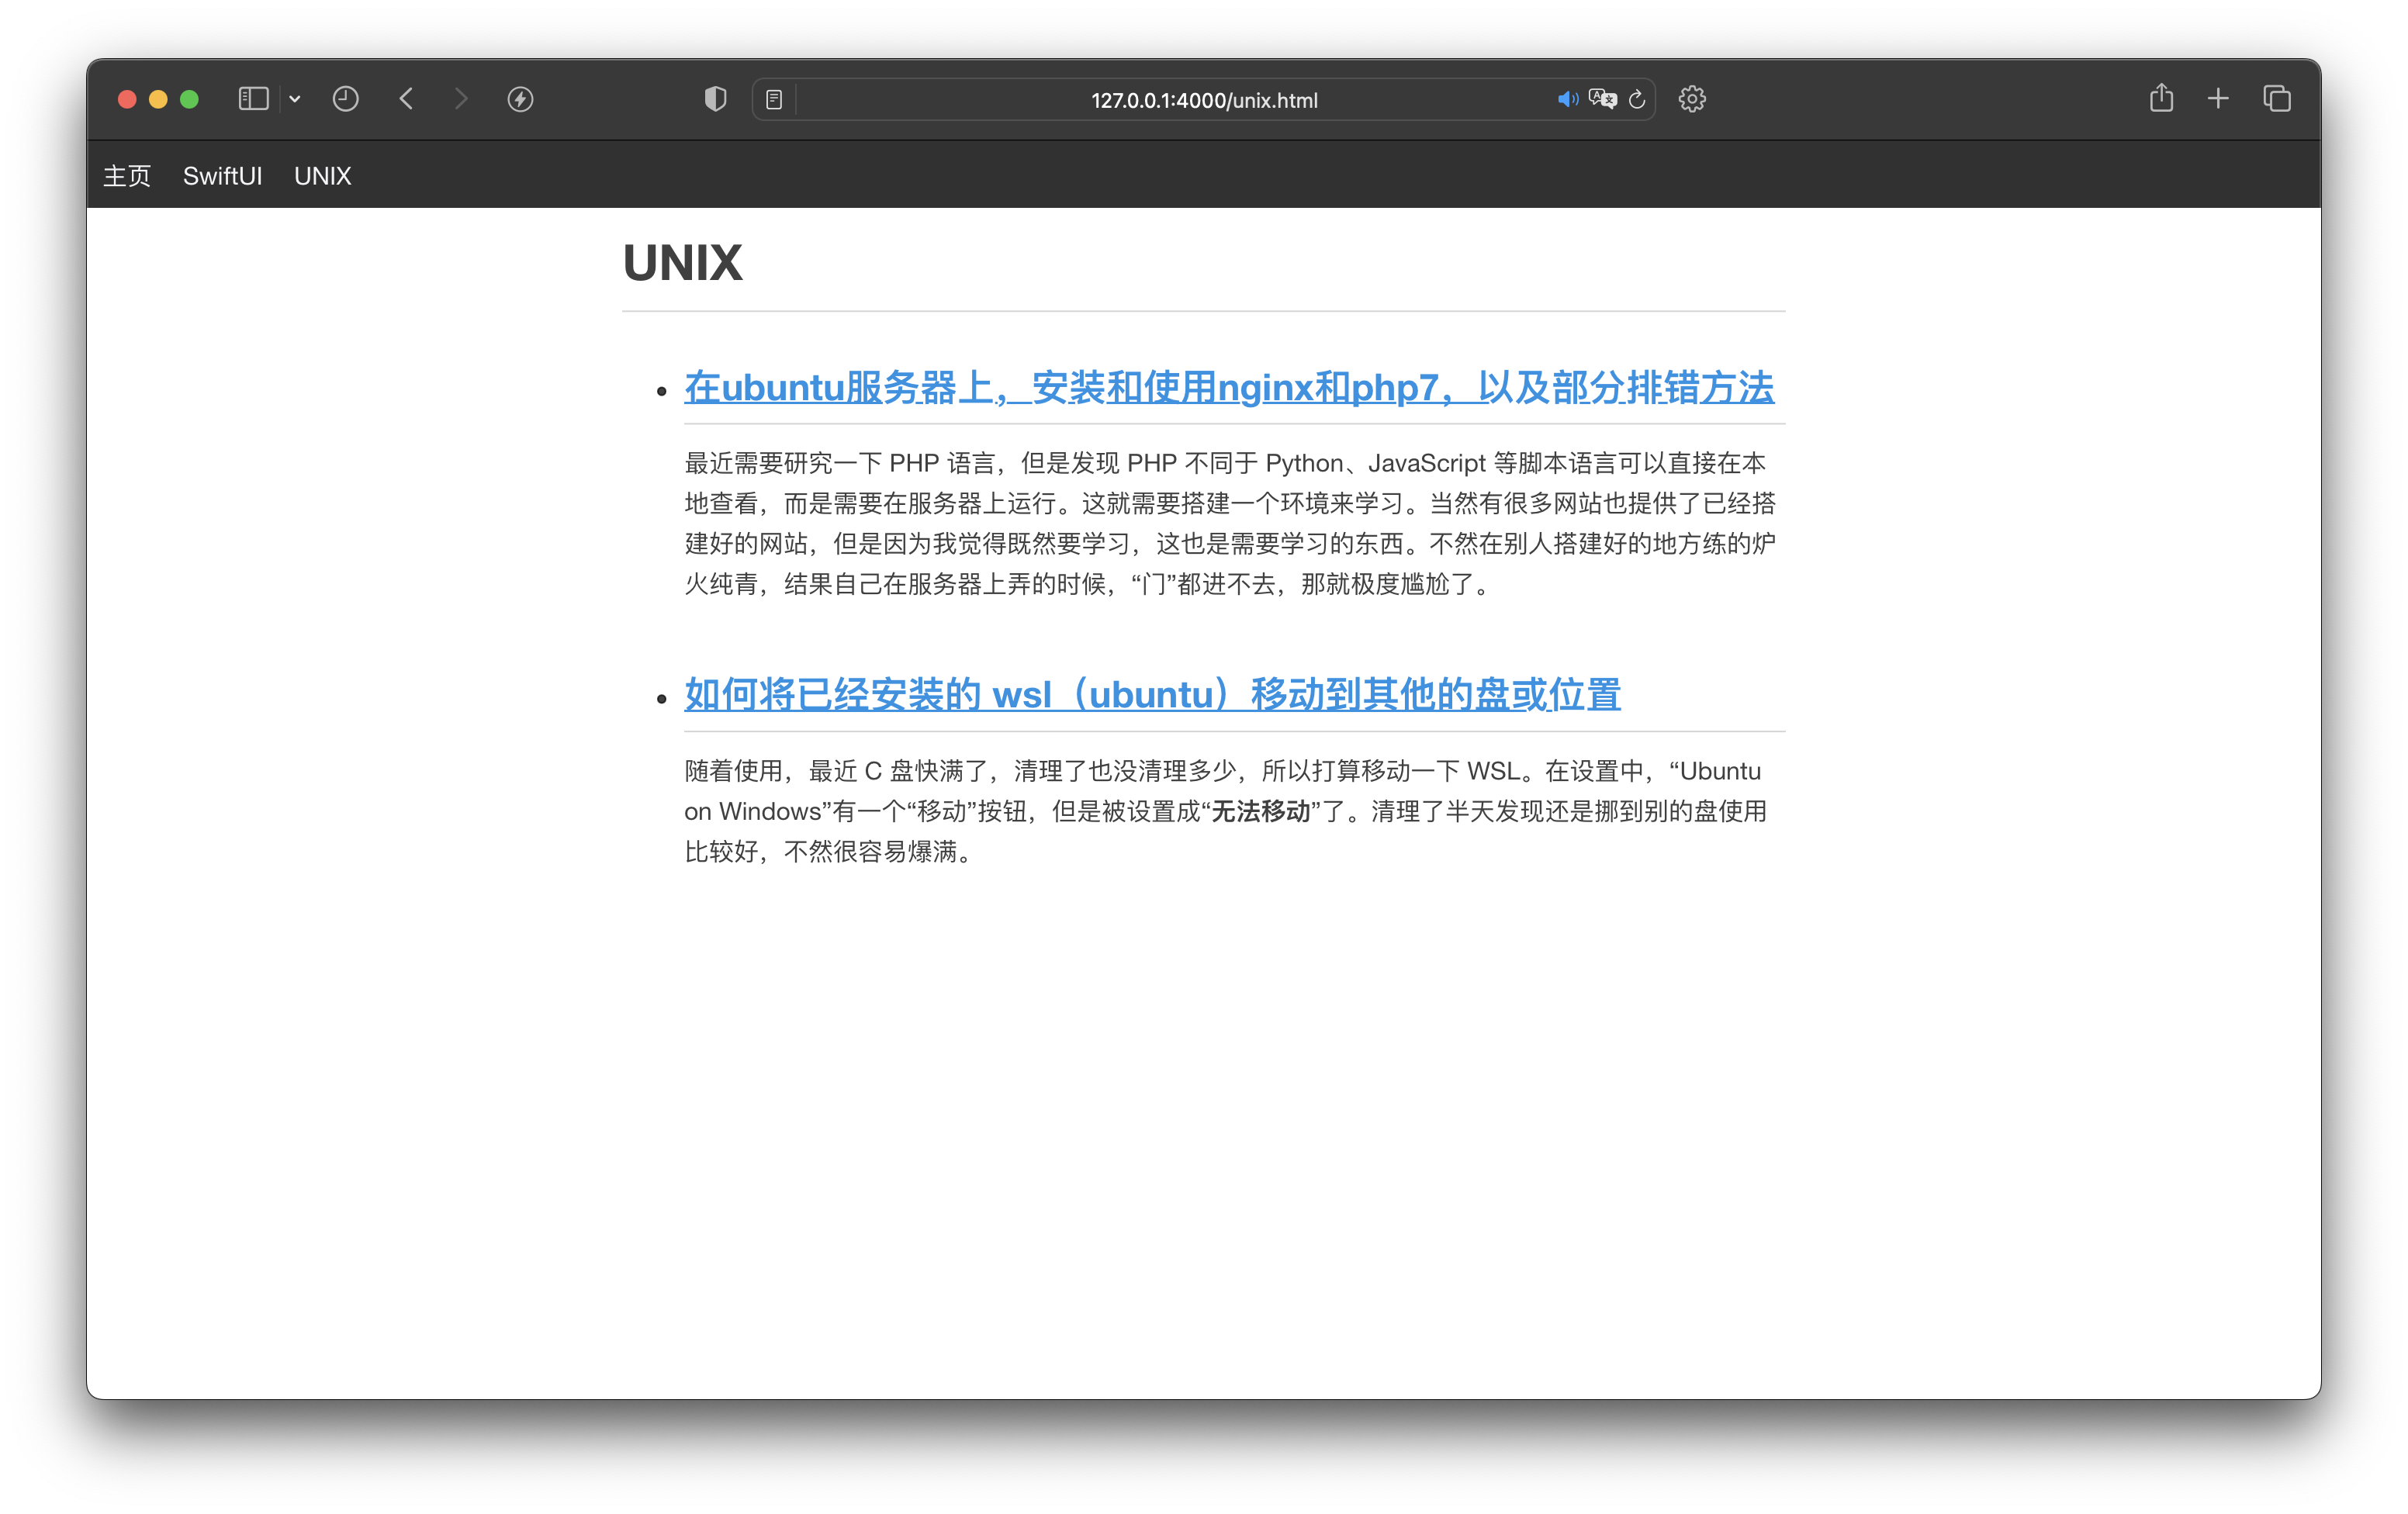The width and height of the screenshot is (2408, 1514).
Task: Reload the current page
Action: click(x=1637, y=99)
